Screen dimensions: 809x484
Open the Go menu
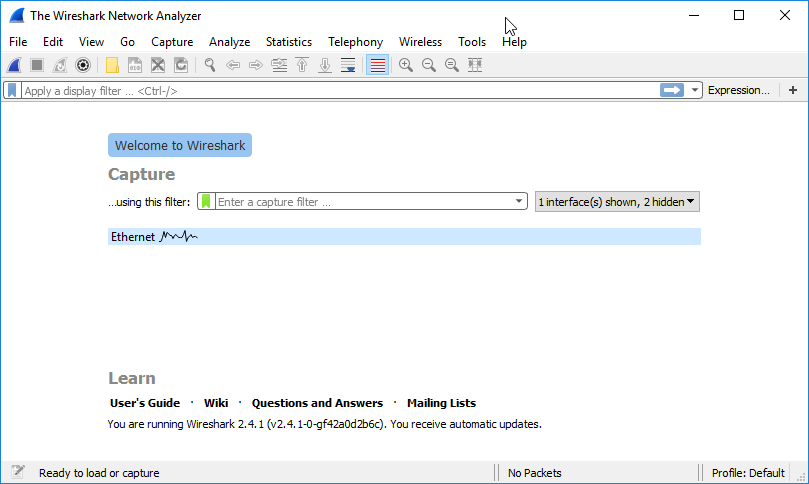(127, 42)
